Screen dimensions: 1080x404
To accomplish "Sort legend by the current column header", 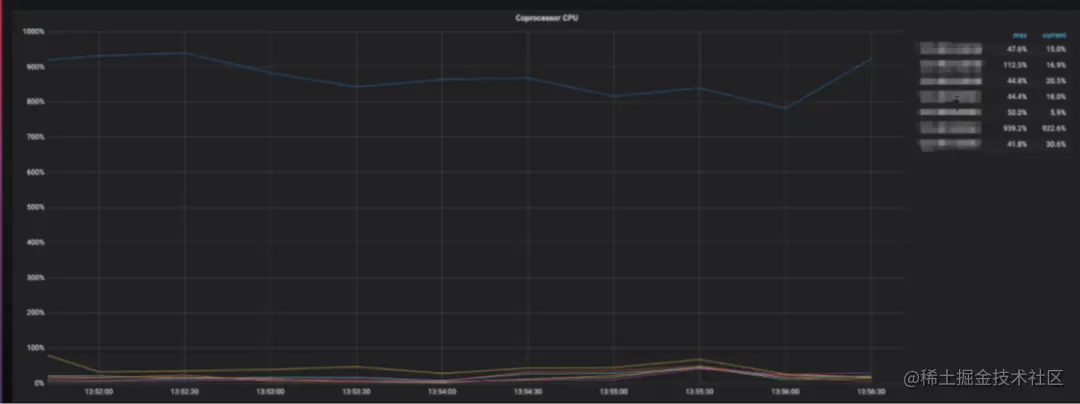I will point(1054,34).
